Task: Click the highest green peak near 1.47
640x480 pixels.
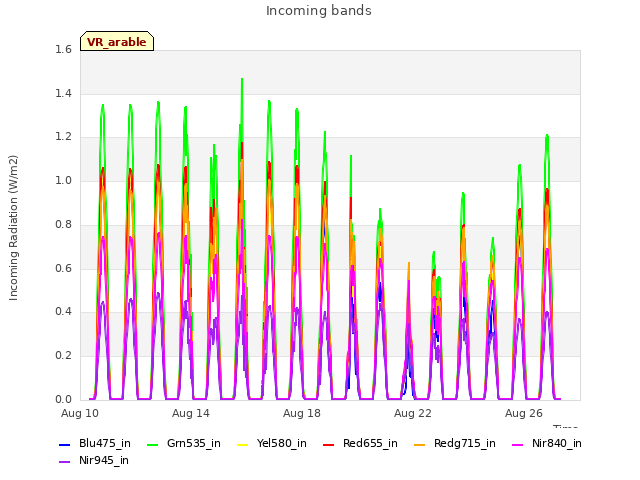Action: pyautogui.click(x=242, y=80)
